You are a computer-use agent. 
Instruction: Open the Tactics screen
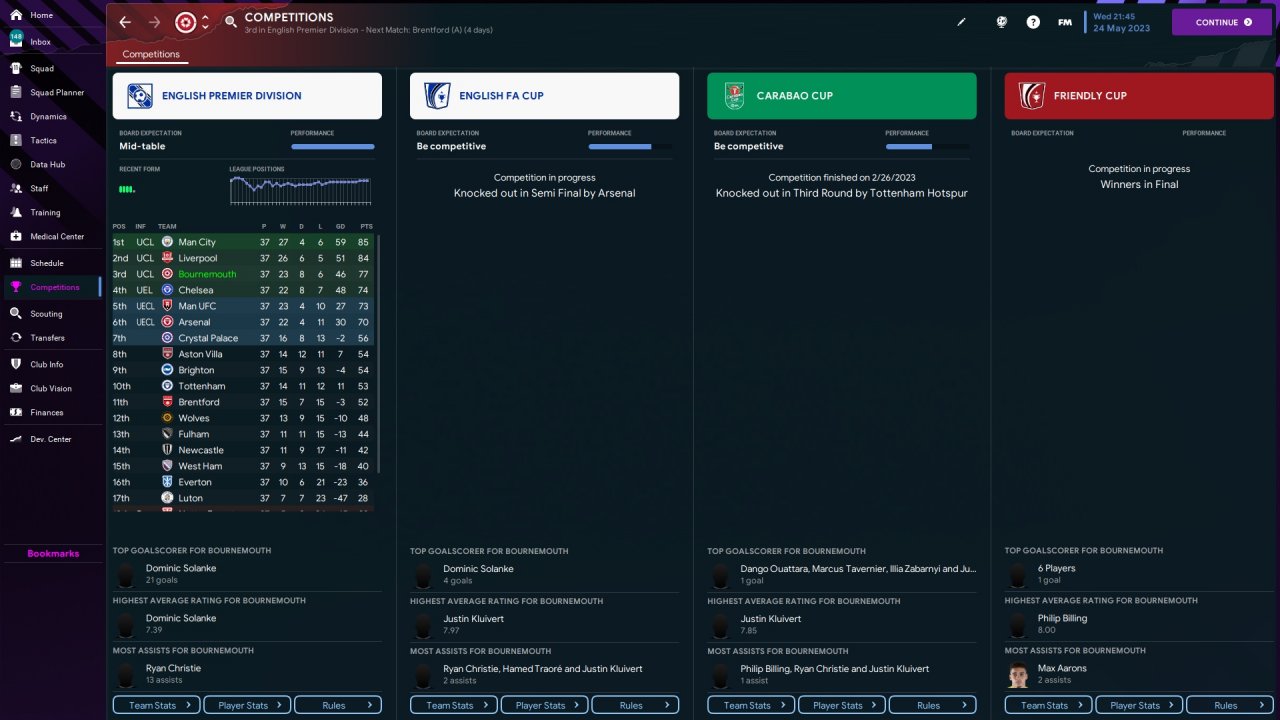(43, 141)
